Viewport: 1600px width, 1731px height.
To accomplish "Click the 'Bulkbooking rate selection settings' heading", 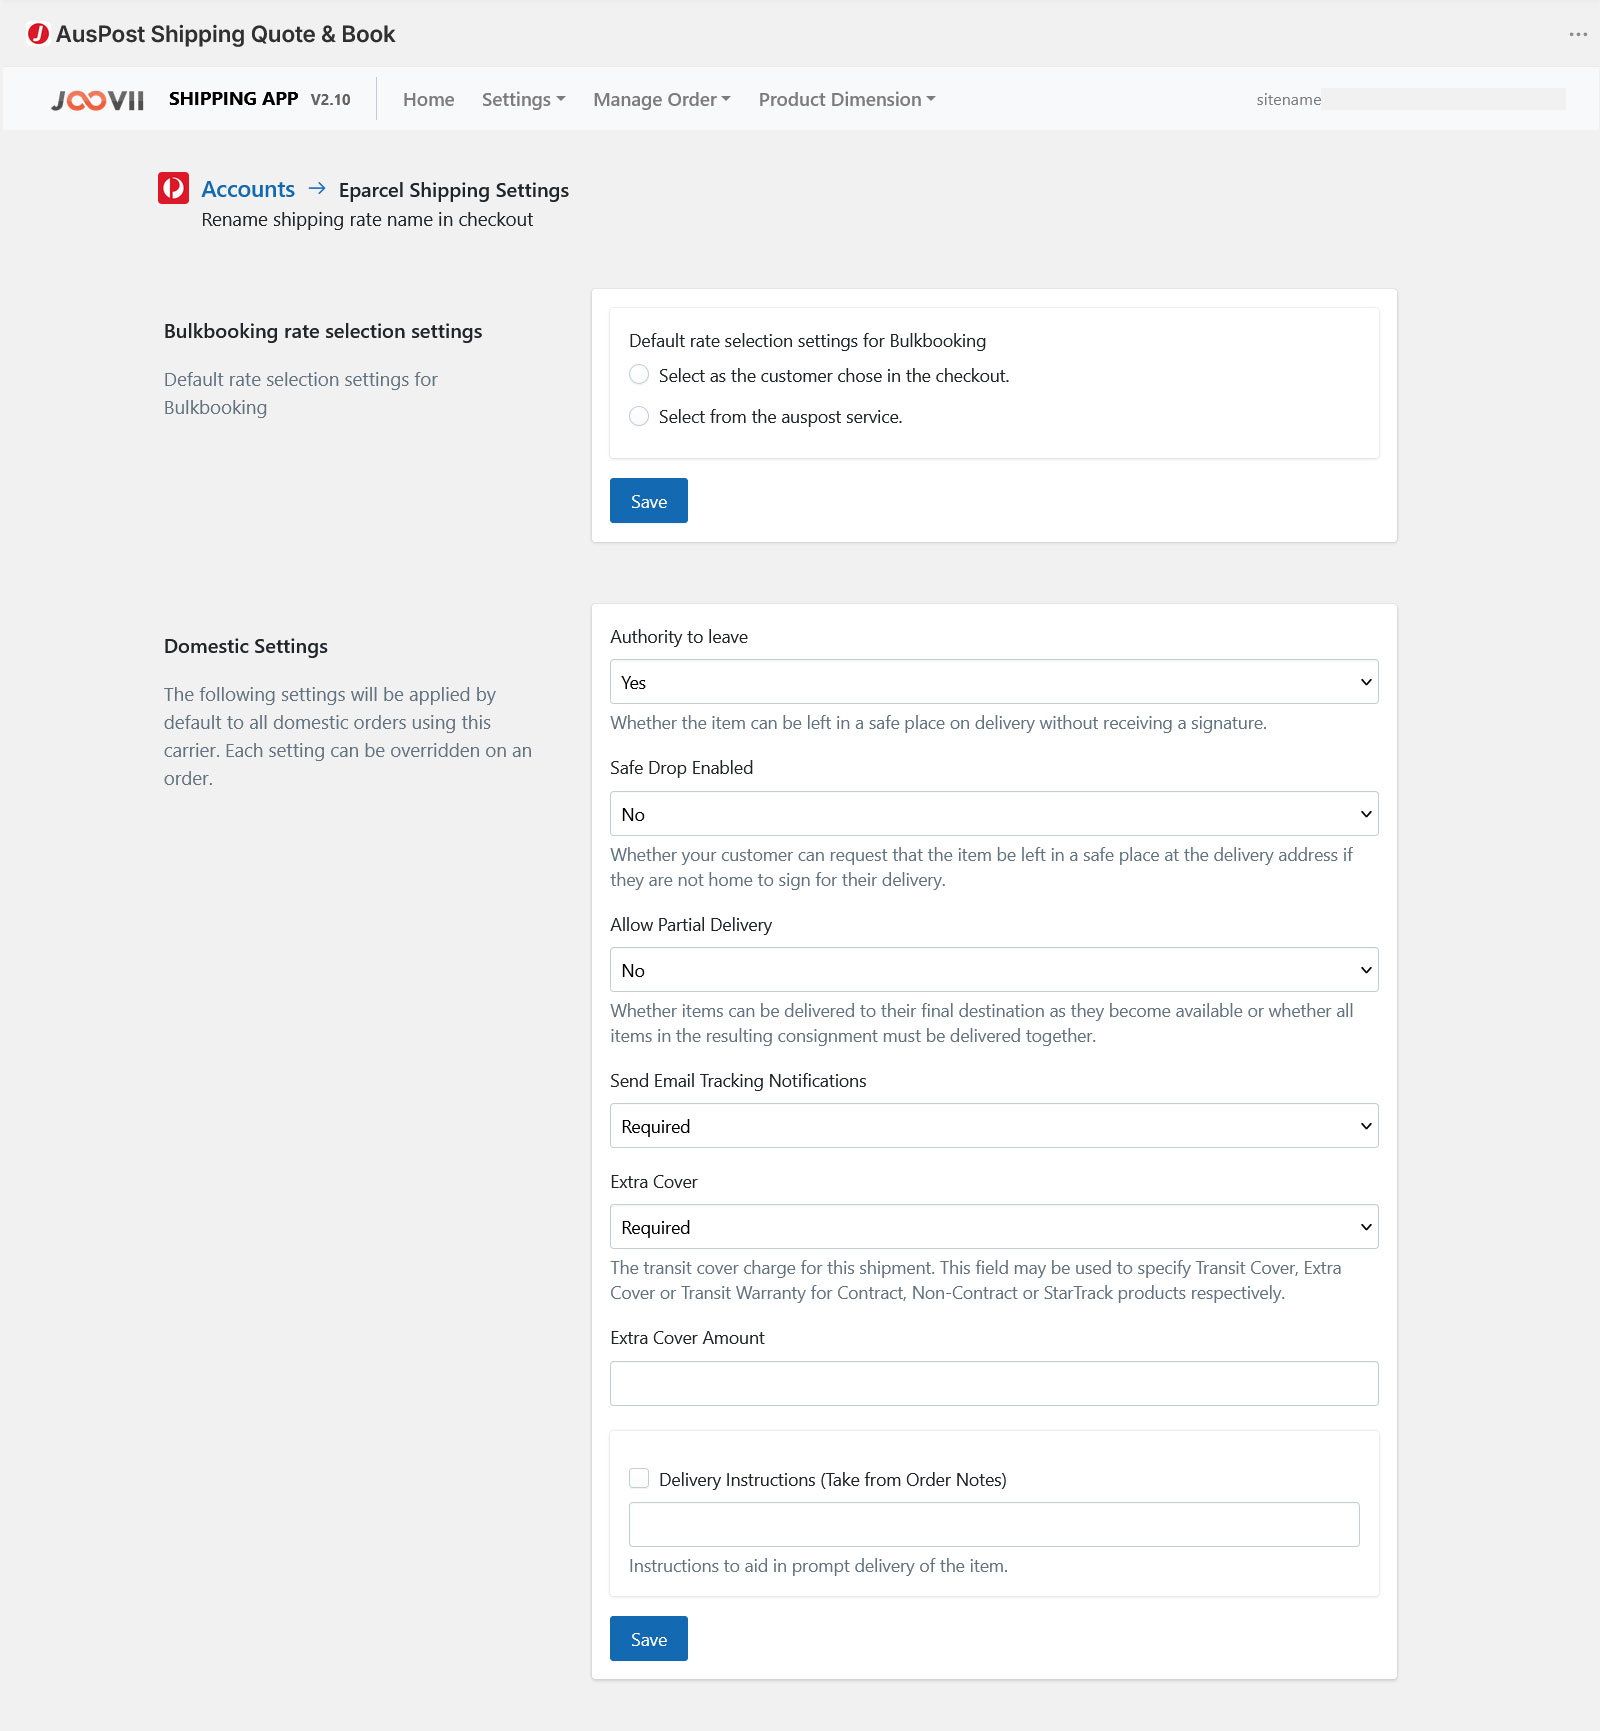I will pos(323,331).
